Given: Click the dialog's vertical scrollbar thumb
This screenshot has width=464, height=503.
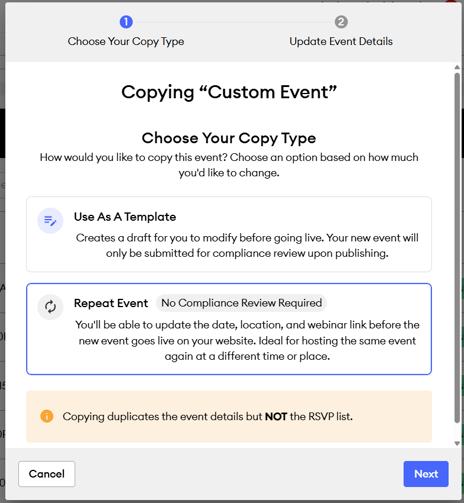Looking at the screenshot, I should point(457,248).
